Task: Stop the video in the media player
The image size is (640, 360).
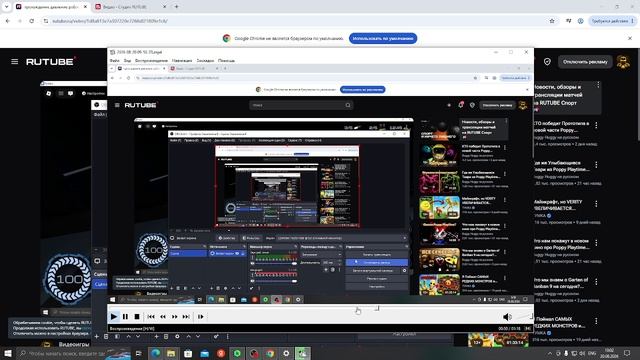Action: (x=137, y=316)
